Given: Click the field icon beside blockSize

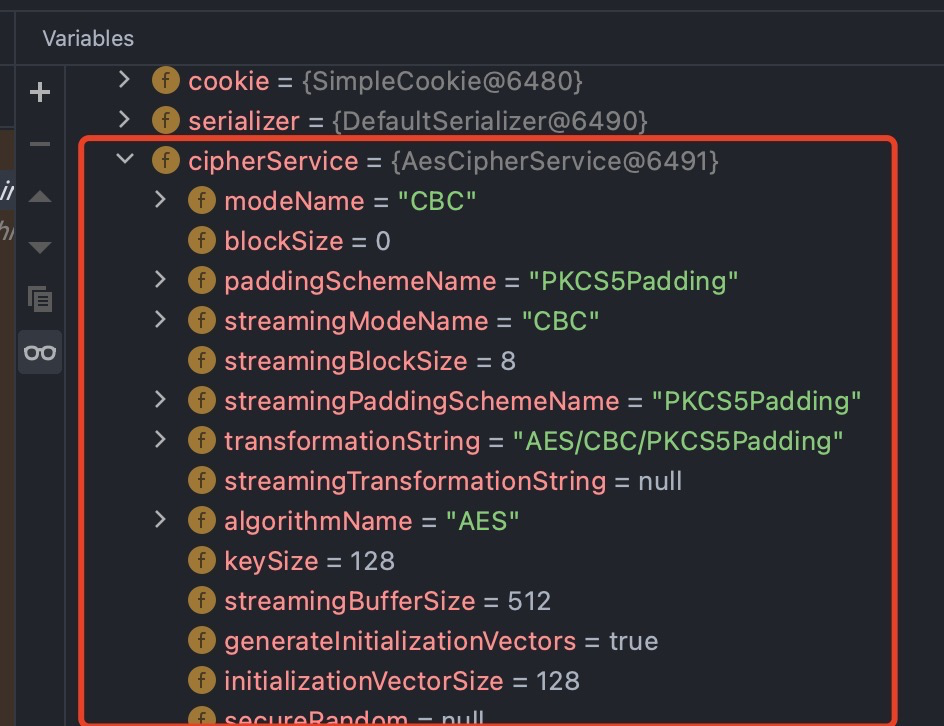Looking at the screenshot, I should pos(201,241).
